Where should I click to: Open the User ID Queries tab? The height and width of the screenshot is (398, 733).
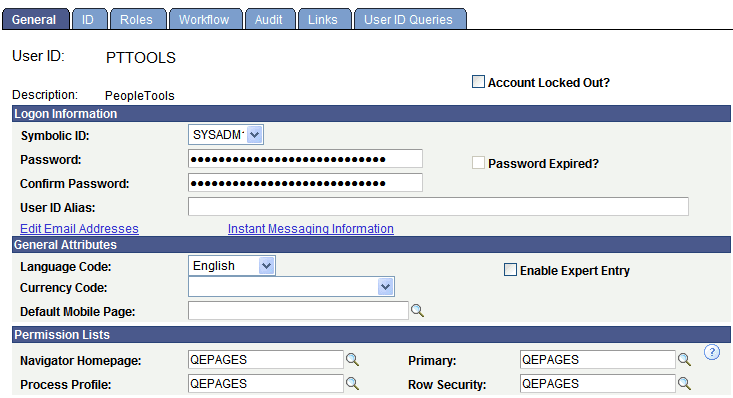(x=410, y=19)
